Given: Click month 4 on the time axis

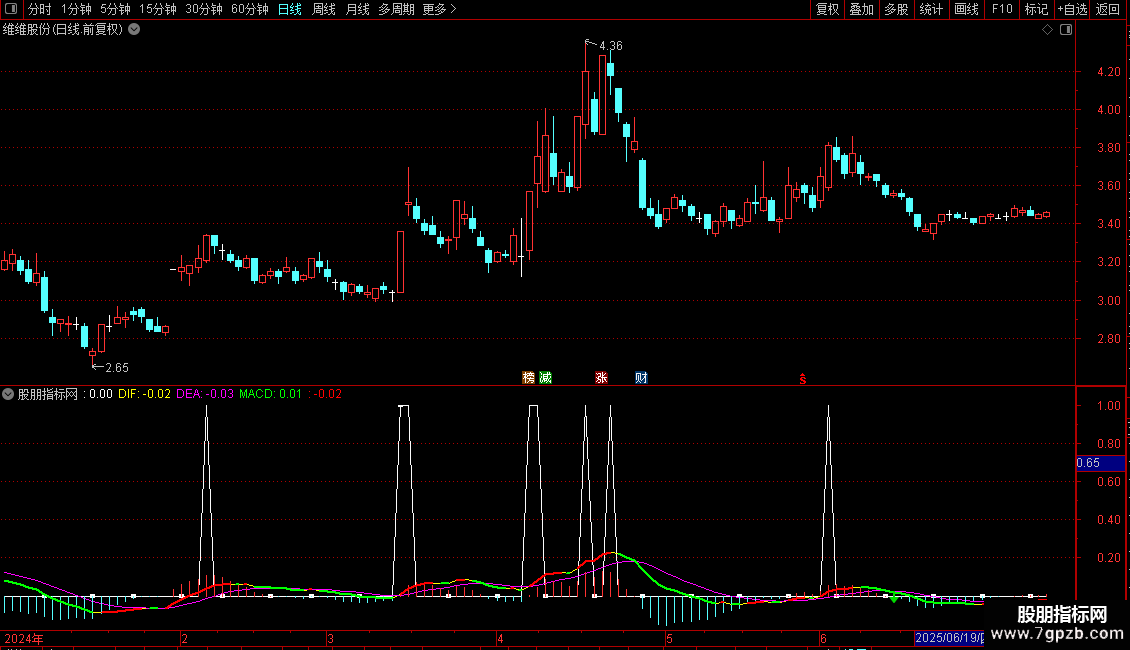Looking at the screenshot, I should [499, 639].
